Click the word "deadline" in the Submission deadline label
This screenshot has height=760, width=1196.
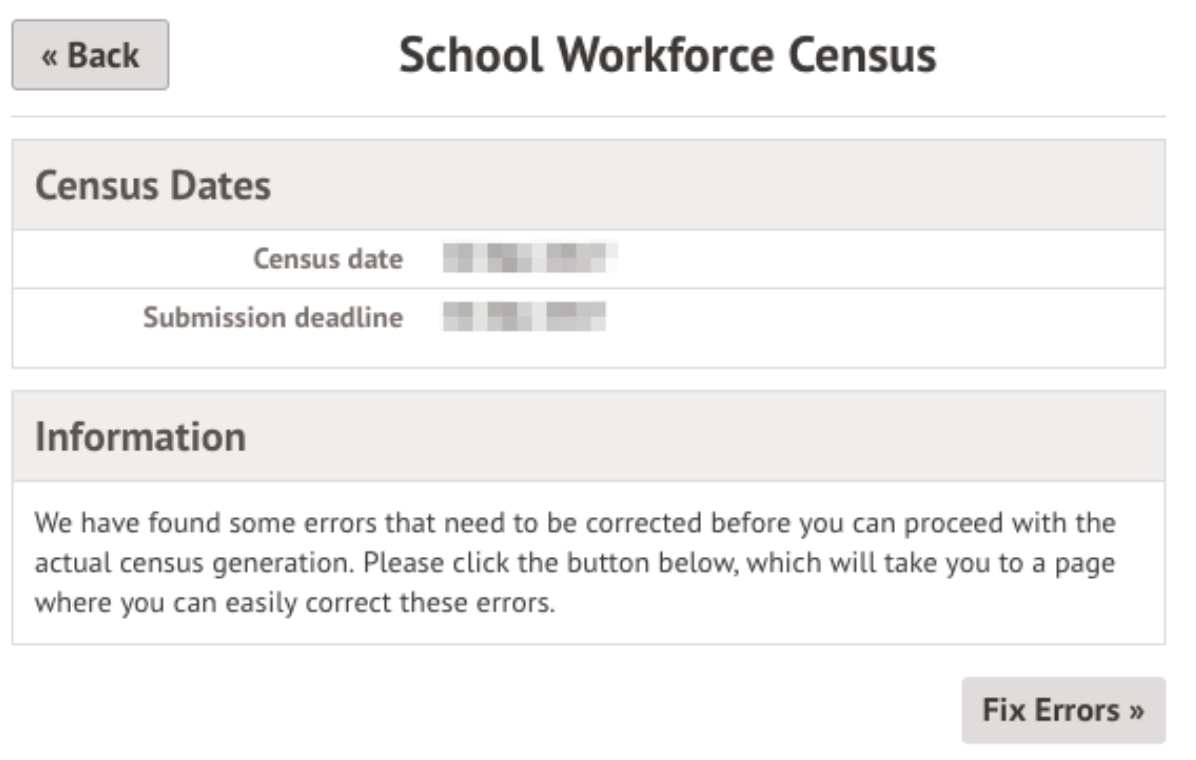tap(348, 317)
